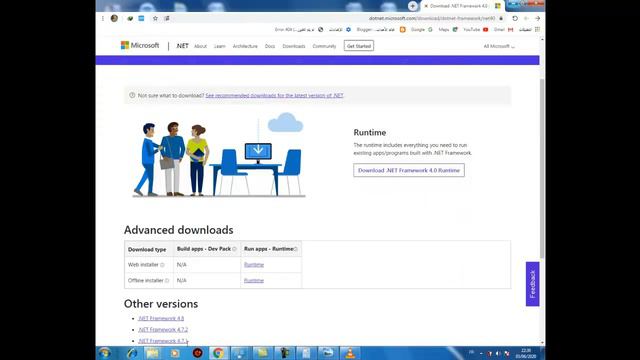Open the settings gear bookmark
This screenshot has height=360, width=640.
pyautogui.click(x=340, y=29)
